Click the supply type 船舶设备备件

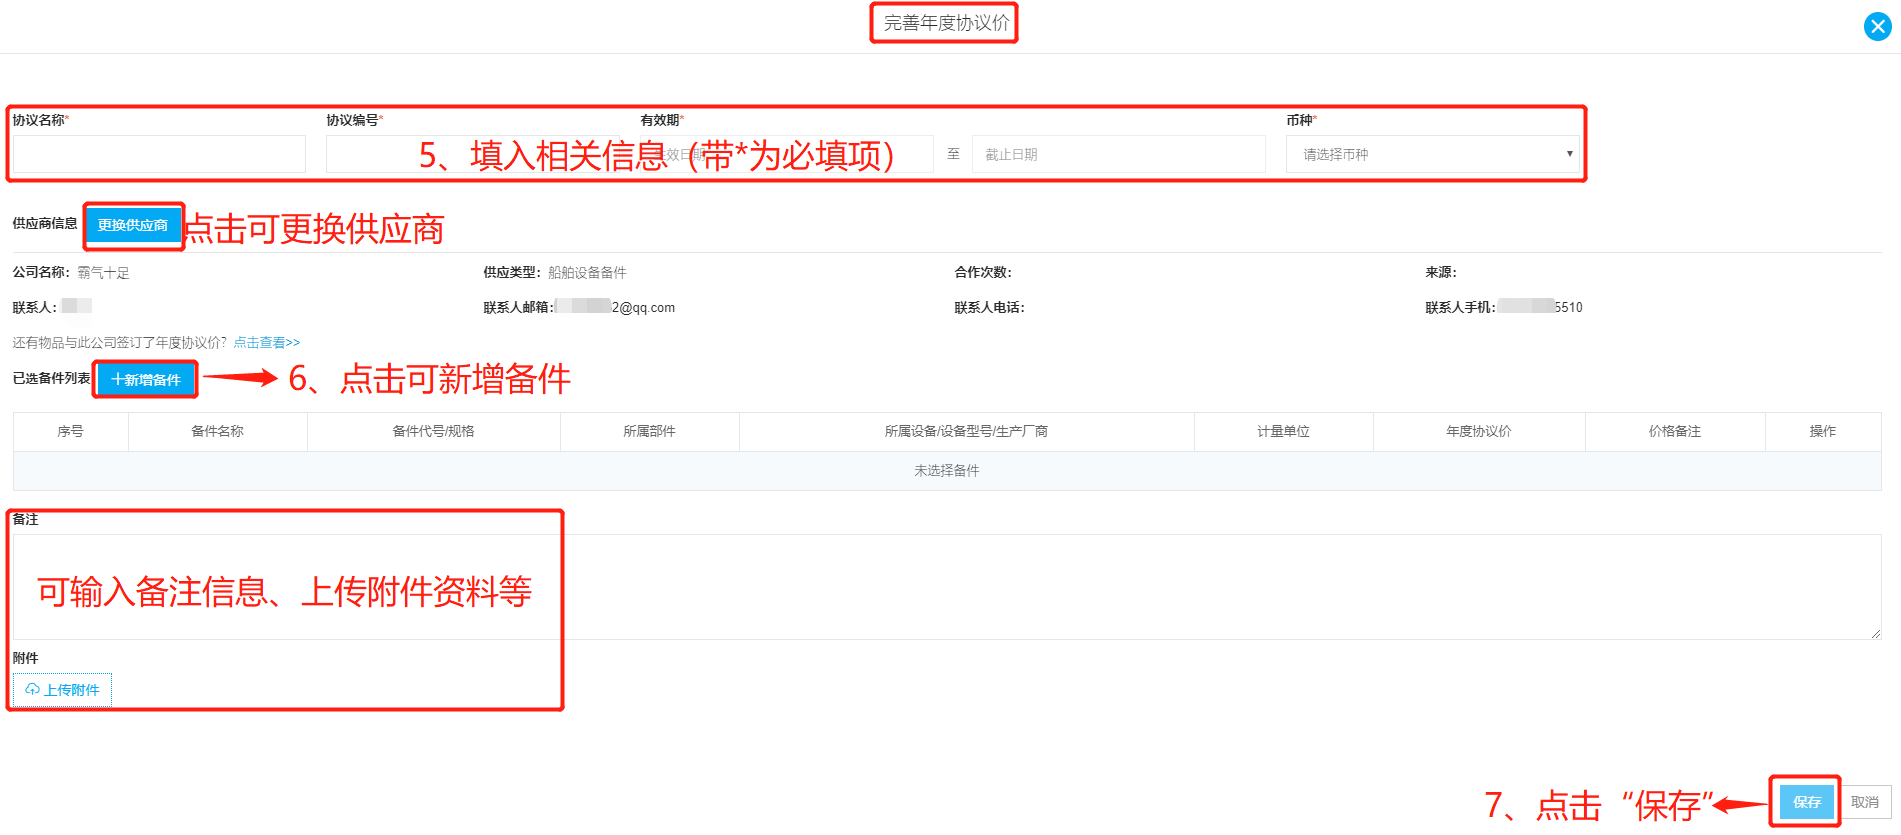coord(587,272)
